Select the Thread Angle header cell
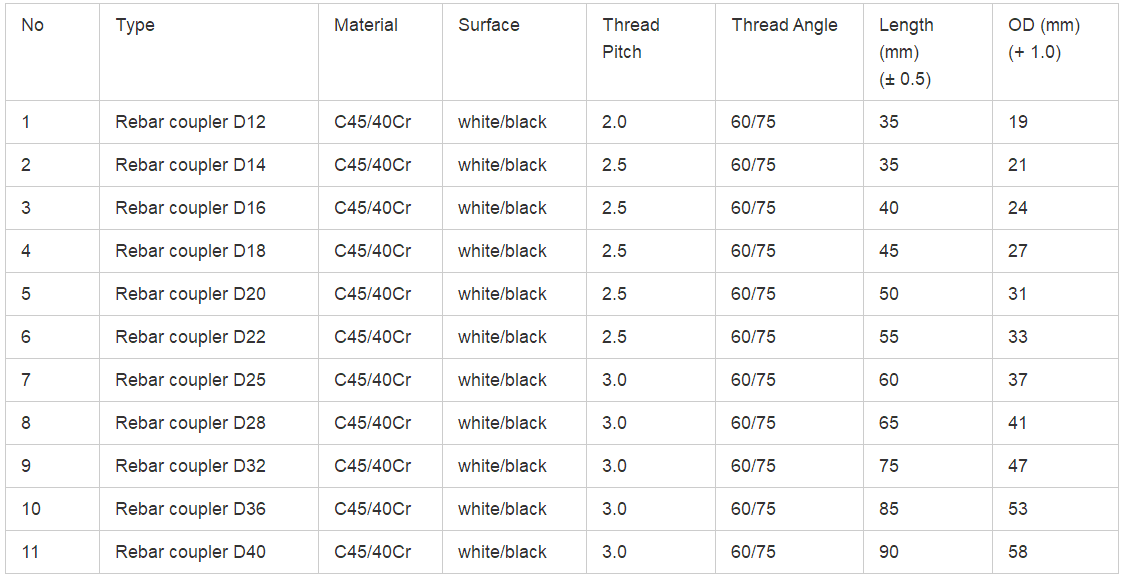This screenshot has width=1127, height=583. (789, 52)
